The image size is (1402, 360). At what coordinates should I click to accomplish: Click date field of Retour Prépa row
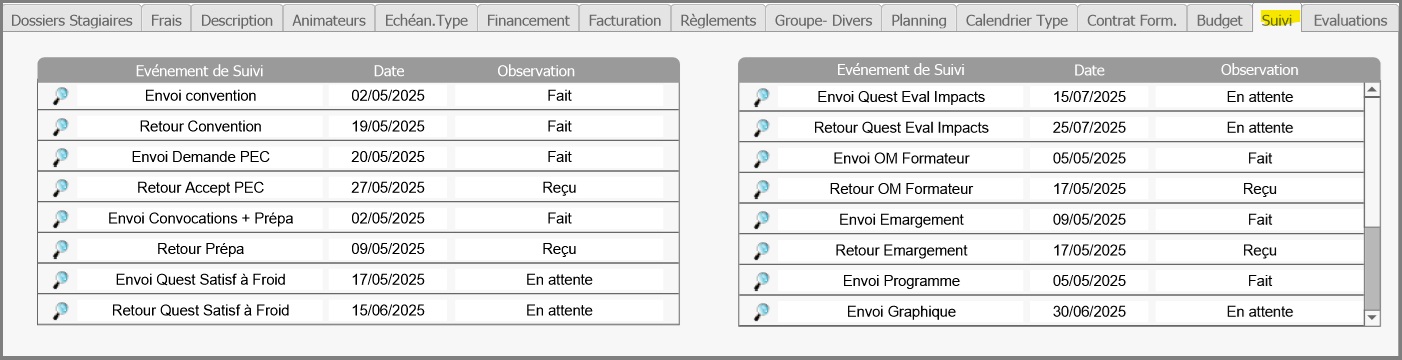388,249
